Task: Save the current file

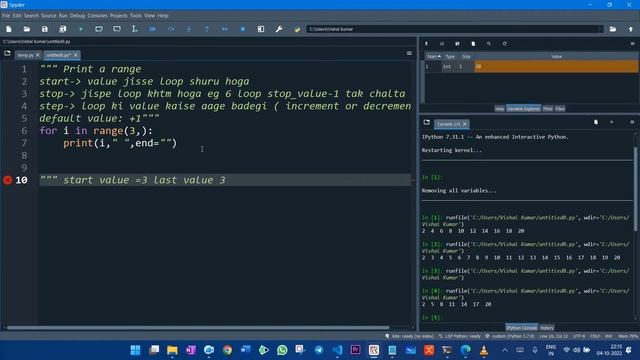Action: [x=44, y=29]
